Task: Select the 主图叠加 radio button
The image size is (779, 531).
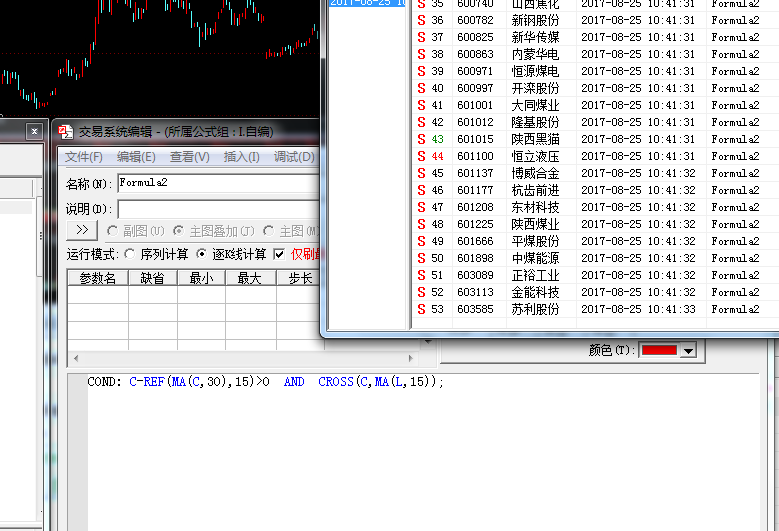Action: (178, 231)
